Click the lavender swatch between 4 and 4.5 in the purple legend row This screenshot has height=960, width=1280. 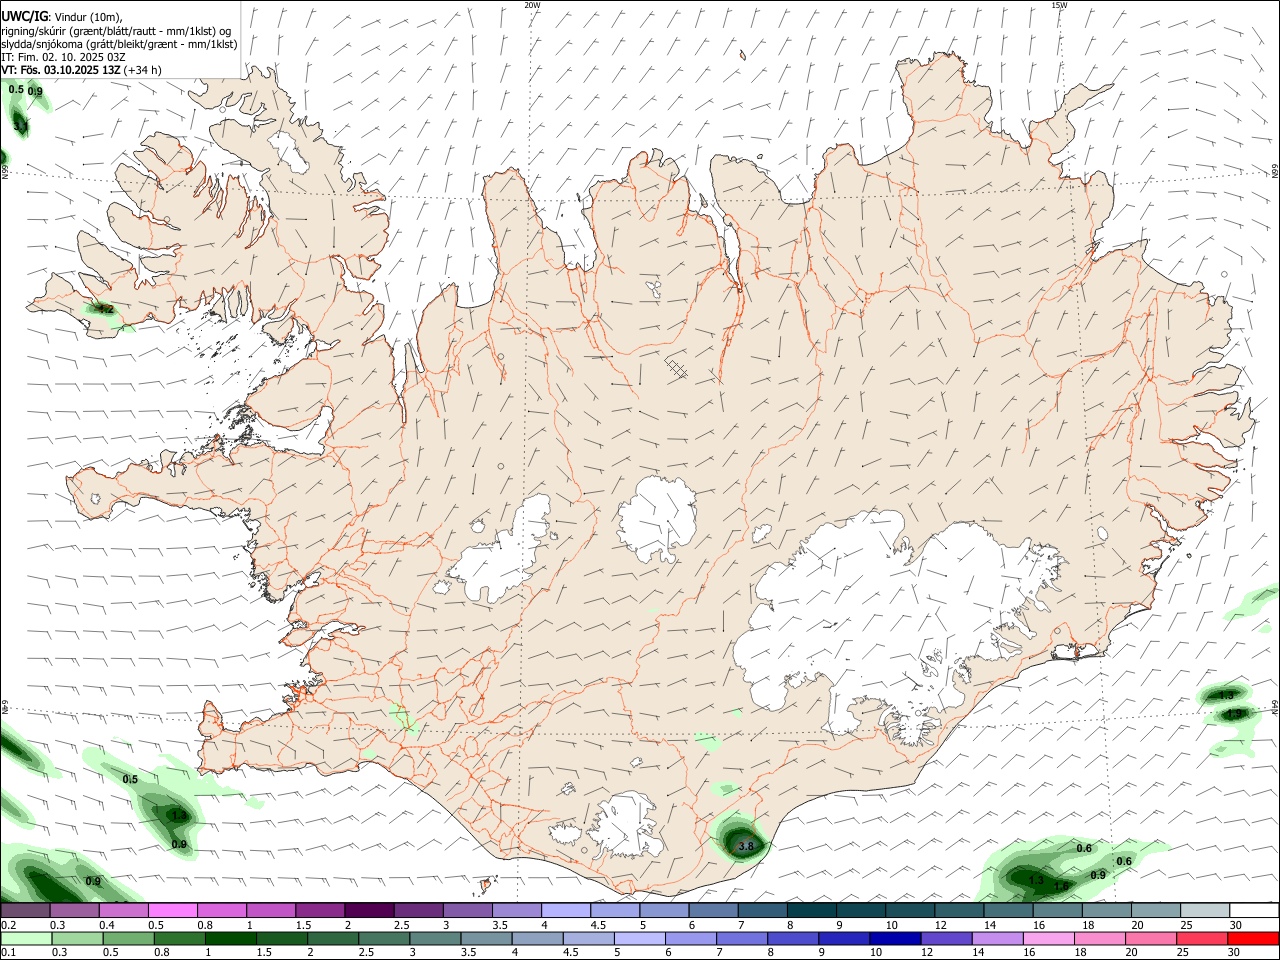566,910
